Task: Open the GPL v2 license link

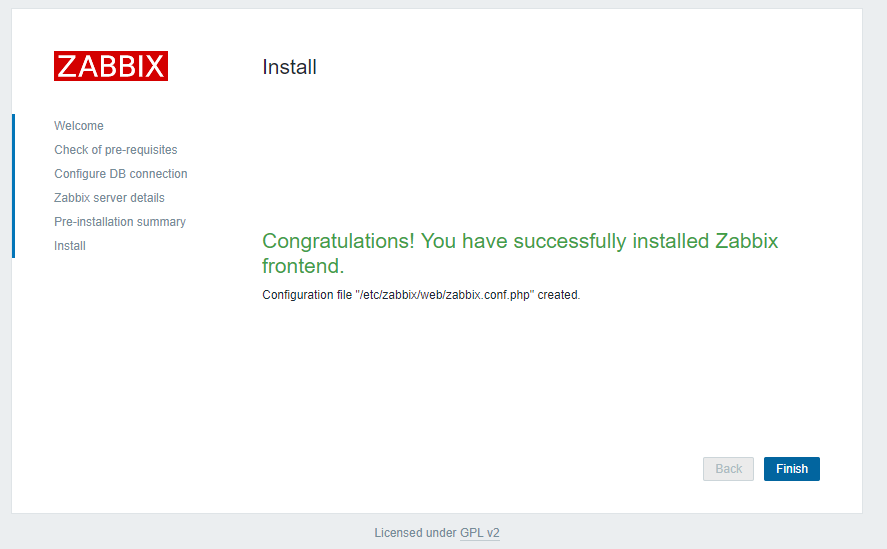Action: tap(479, 533)
